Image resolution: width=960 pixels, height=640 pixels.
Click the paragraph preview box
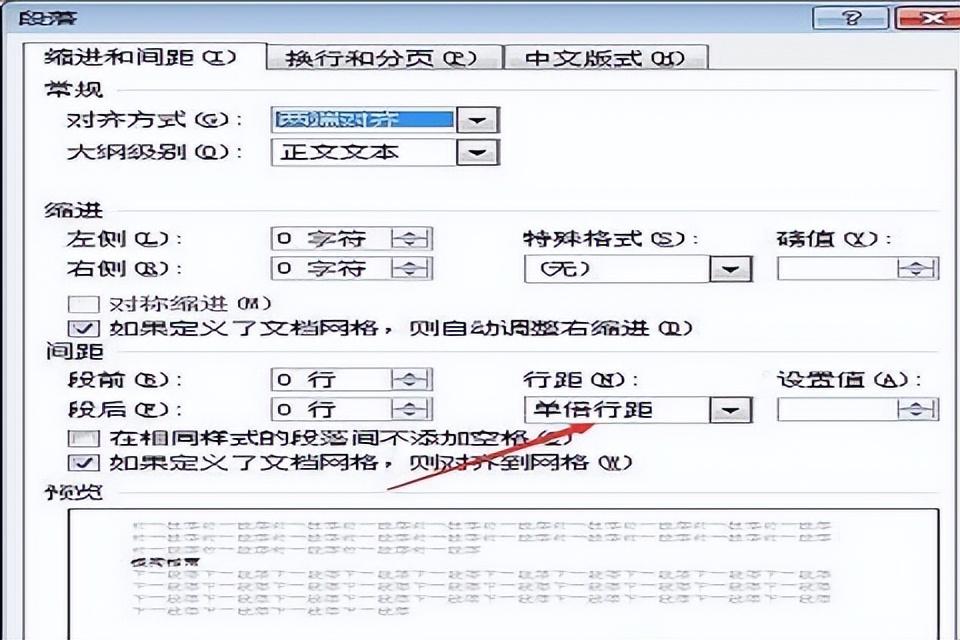point(503,574)
